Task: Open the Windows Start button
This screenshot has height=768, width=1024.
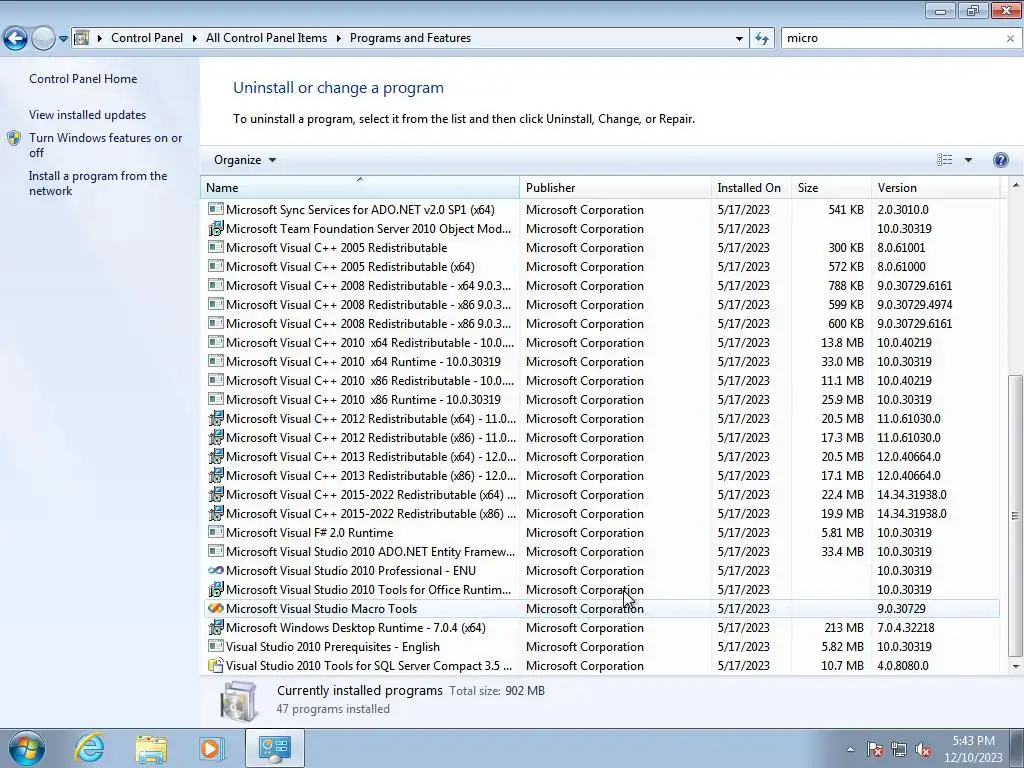Action: [26, 748]
